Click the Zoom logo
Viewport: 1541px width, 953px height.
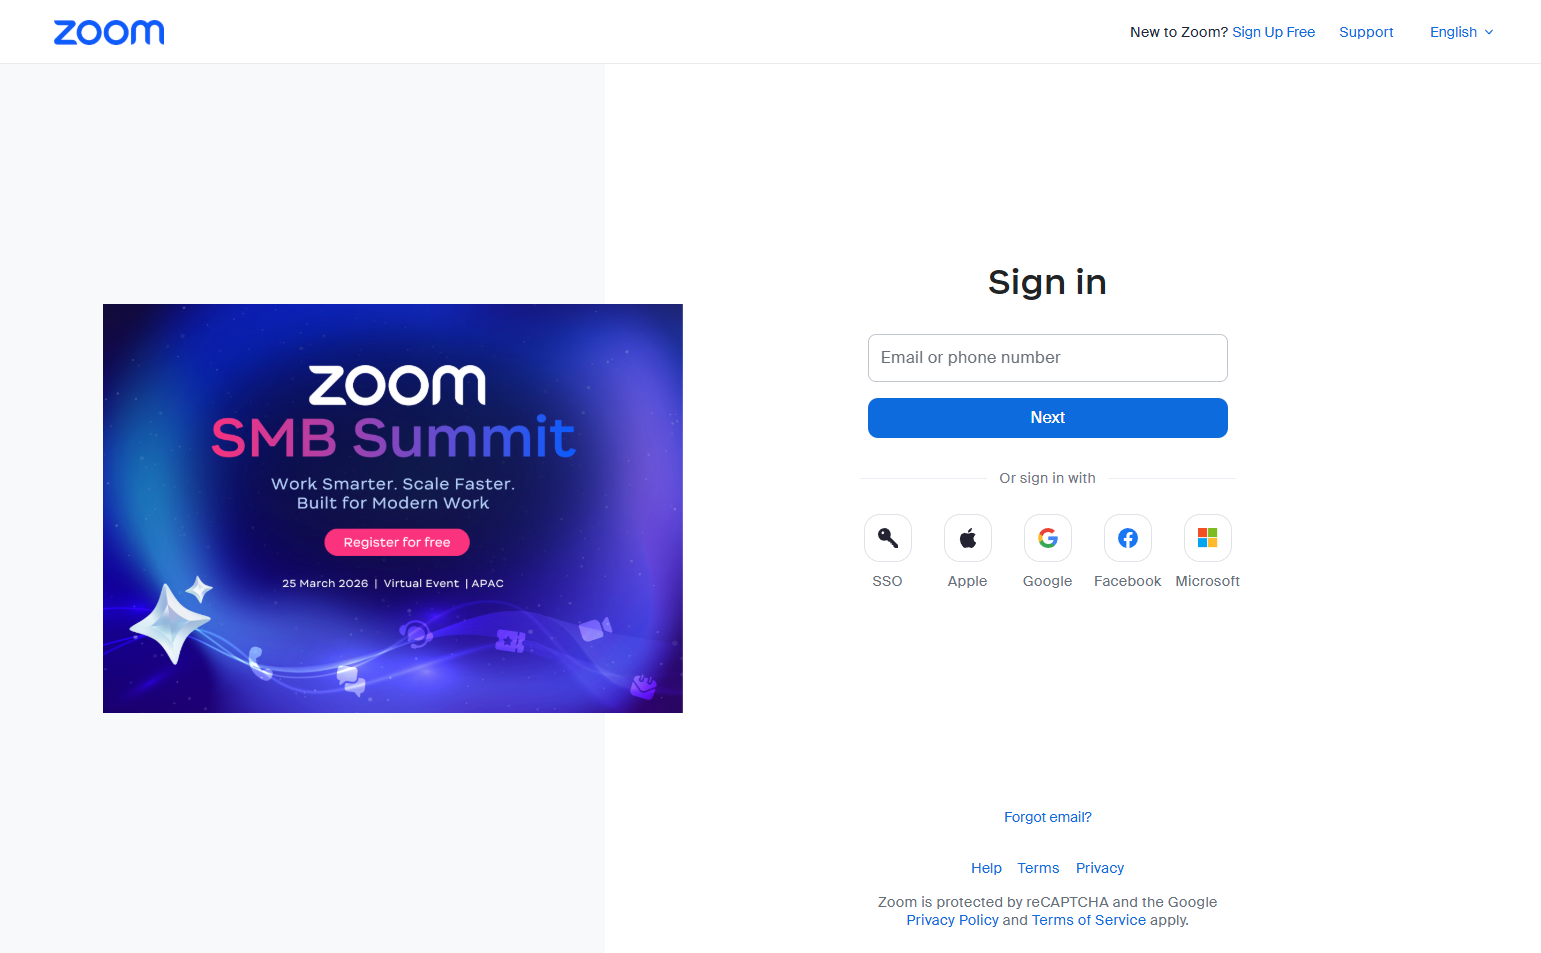click(108, 31)
